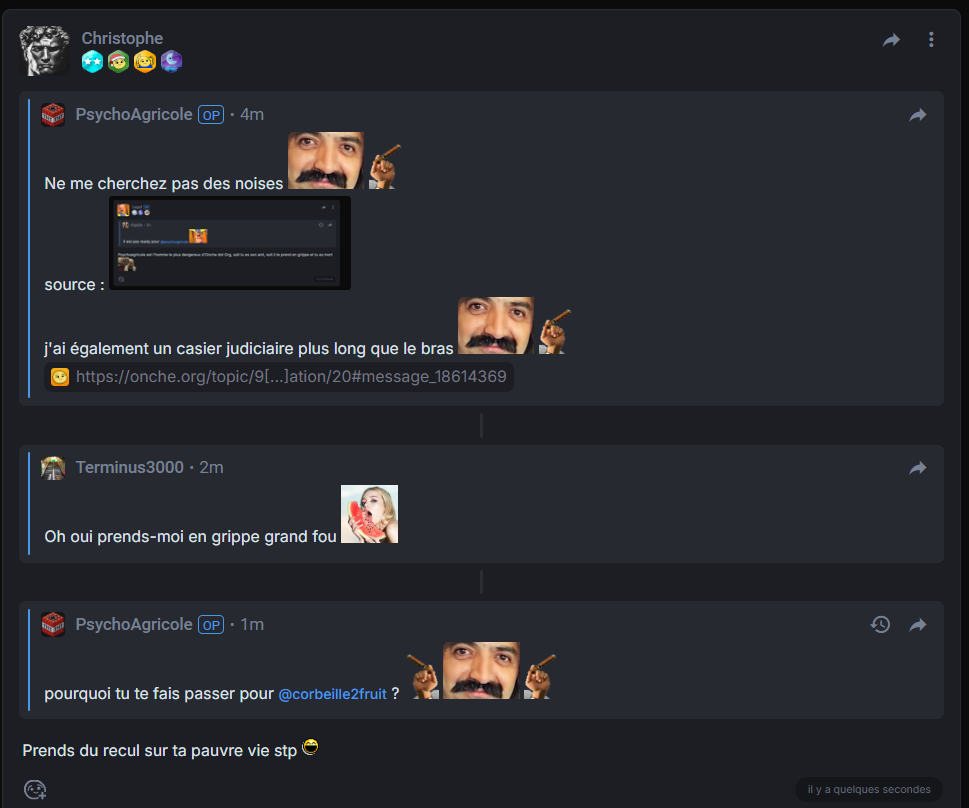
Task: Jump to the Terminus3000 quoted message
Action: pyautogui.click(x=918, y=468)
